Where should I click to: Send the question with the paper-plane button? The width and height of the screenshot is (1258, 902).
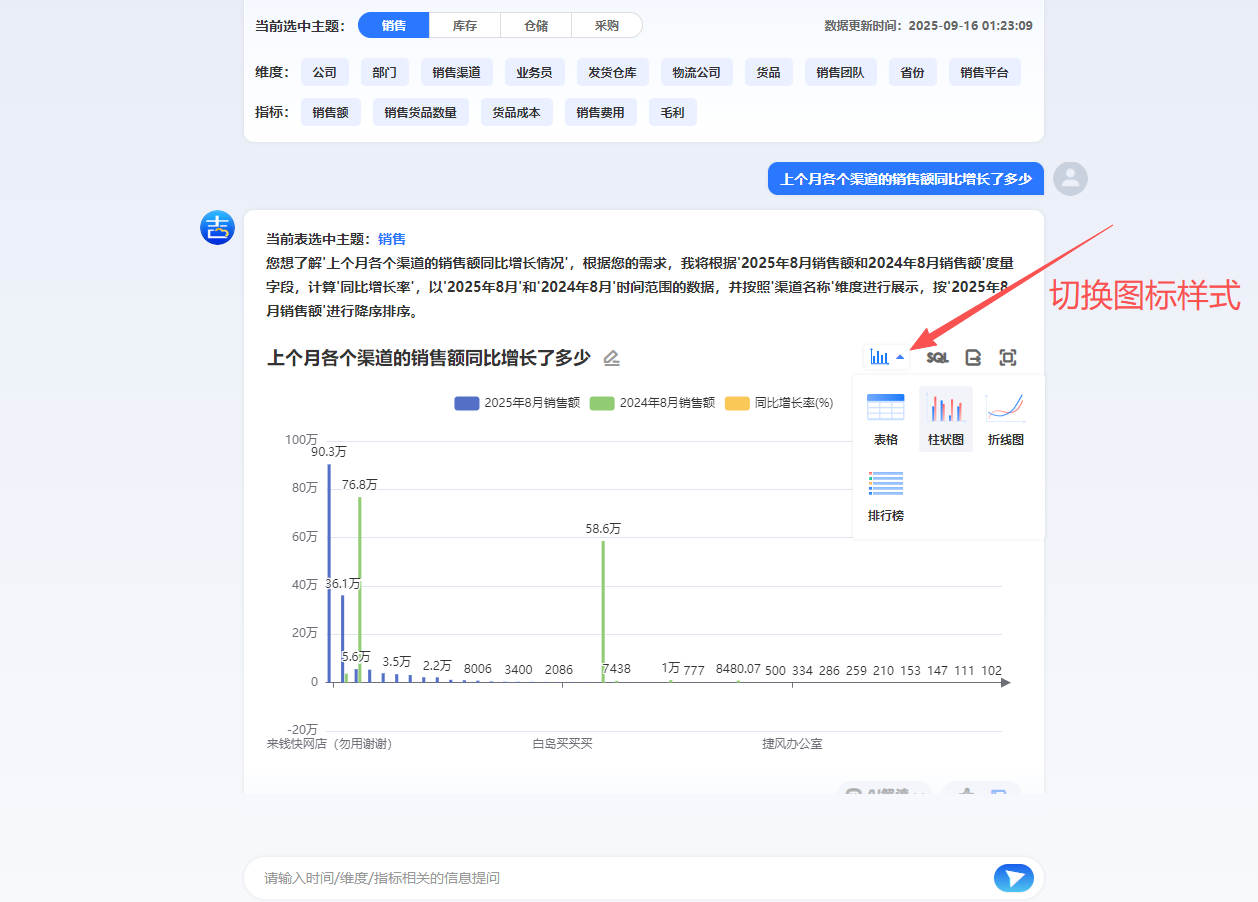click(x=1013, y=878)
